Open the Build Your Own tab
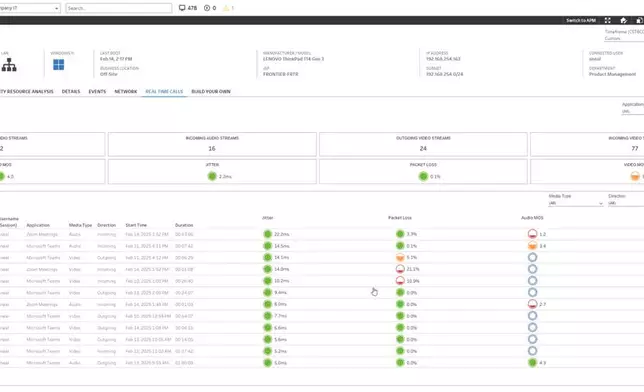 211,92
